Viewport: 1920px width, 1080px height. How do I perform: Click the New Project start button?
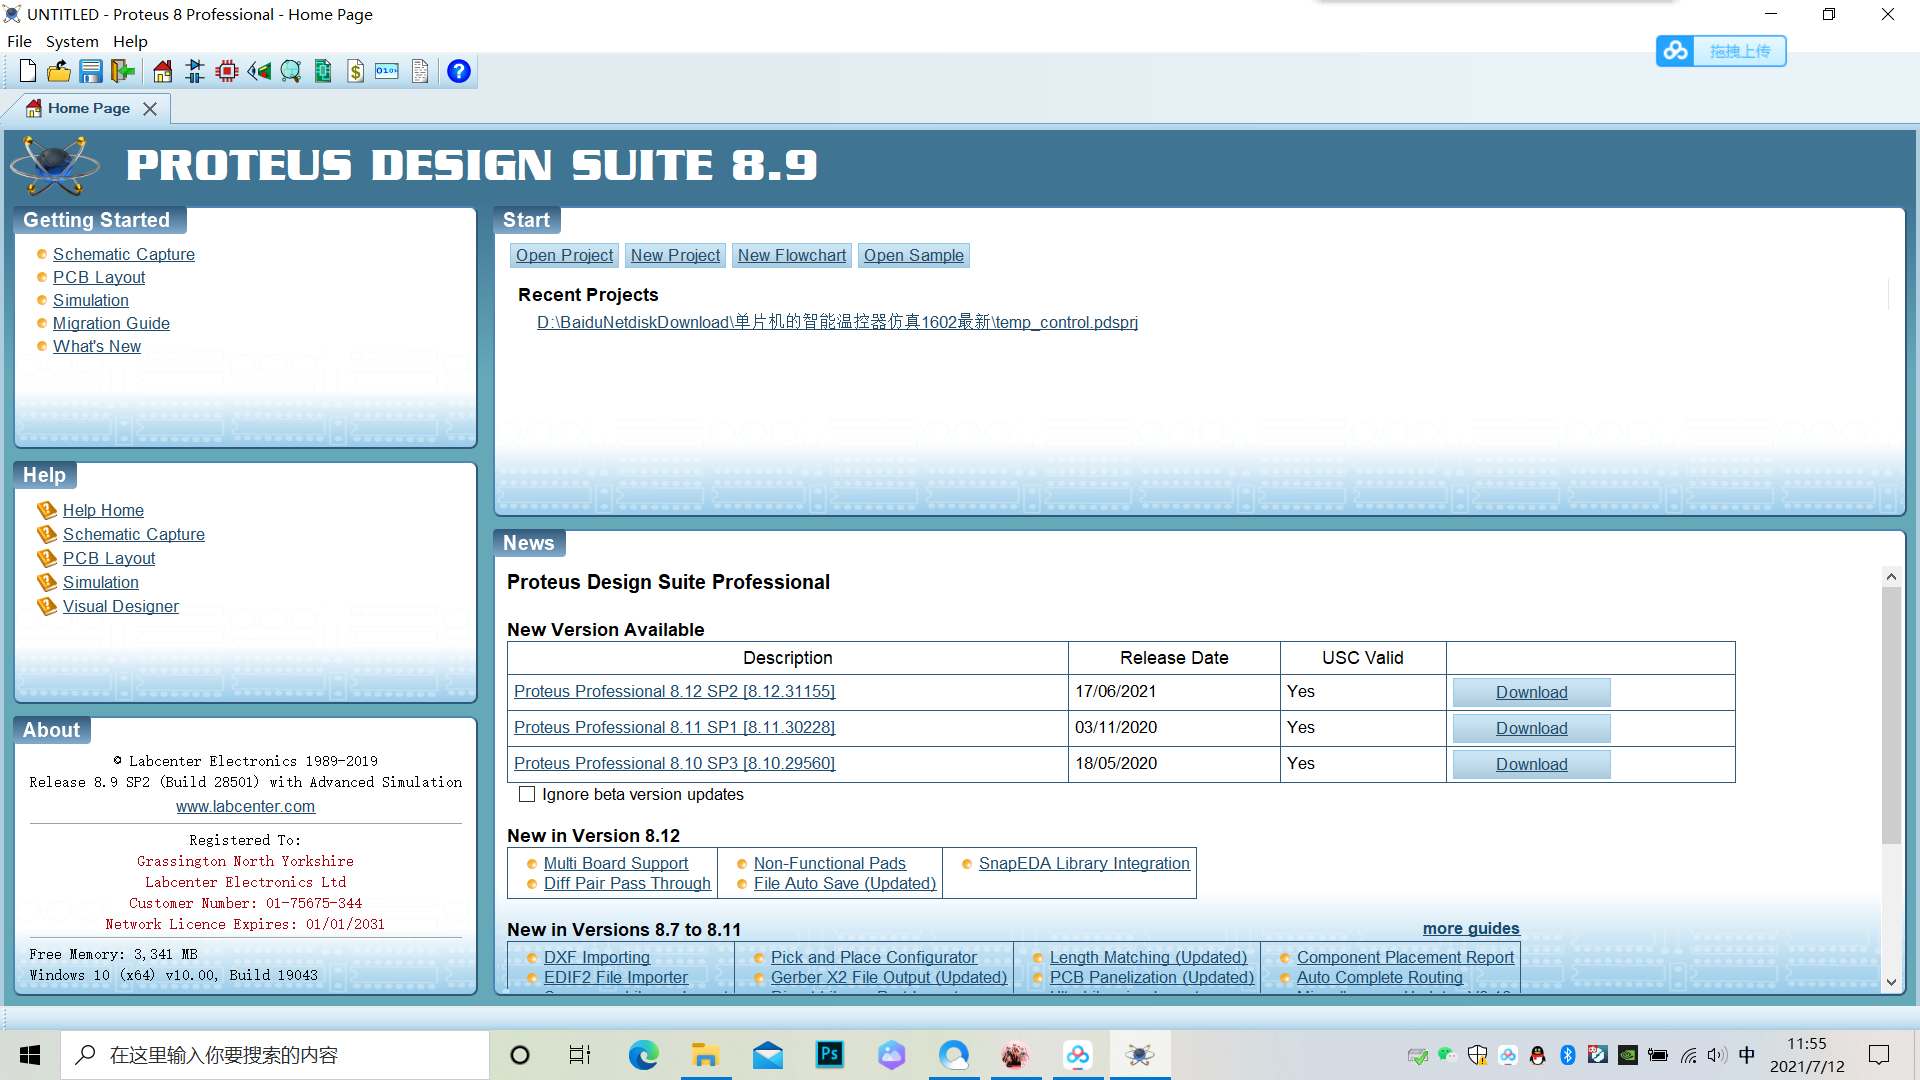[675, 255]
